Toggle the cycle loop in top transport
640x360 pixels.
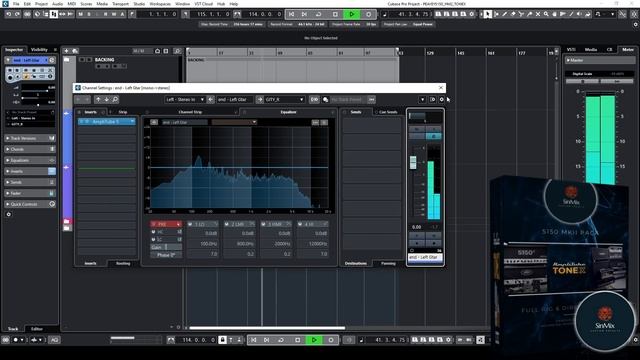(318, 14)
